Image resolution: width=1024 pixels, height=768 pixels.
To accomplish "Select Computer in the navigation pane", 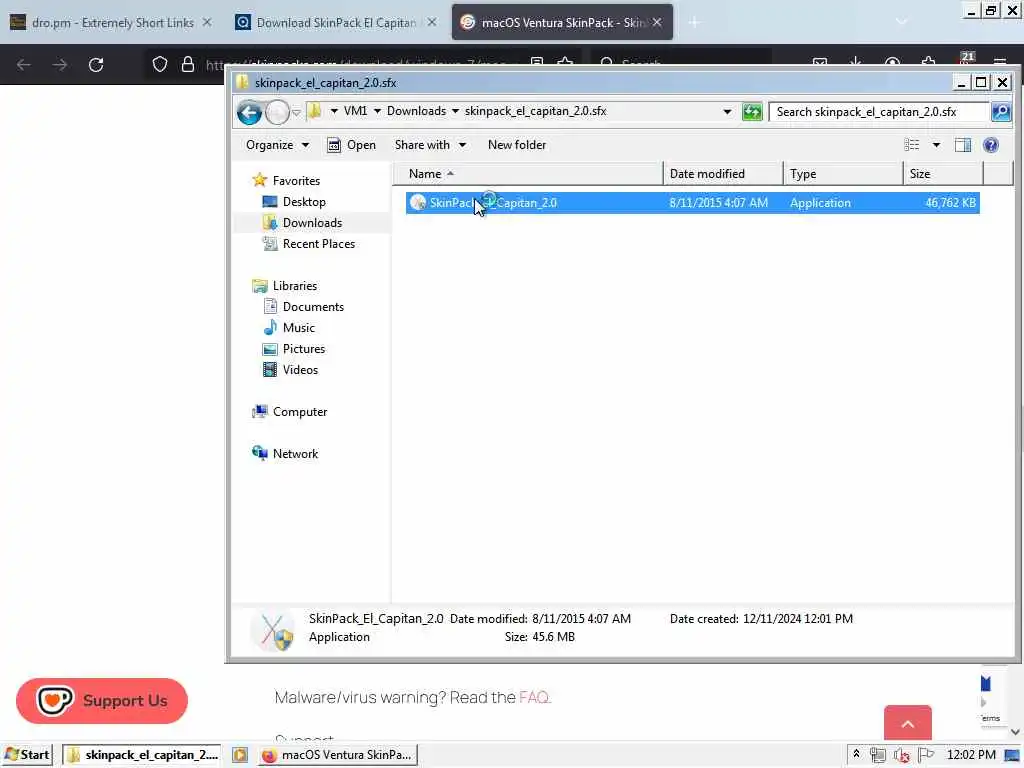I will pyautogui.click(x=300, y=412).
